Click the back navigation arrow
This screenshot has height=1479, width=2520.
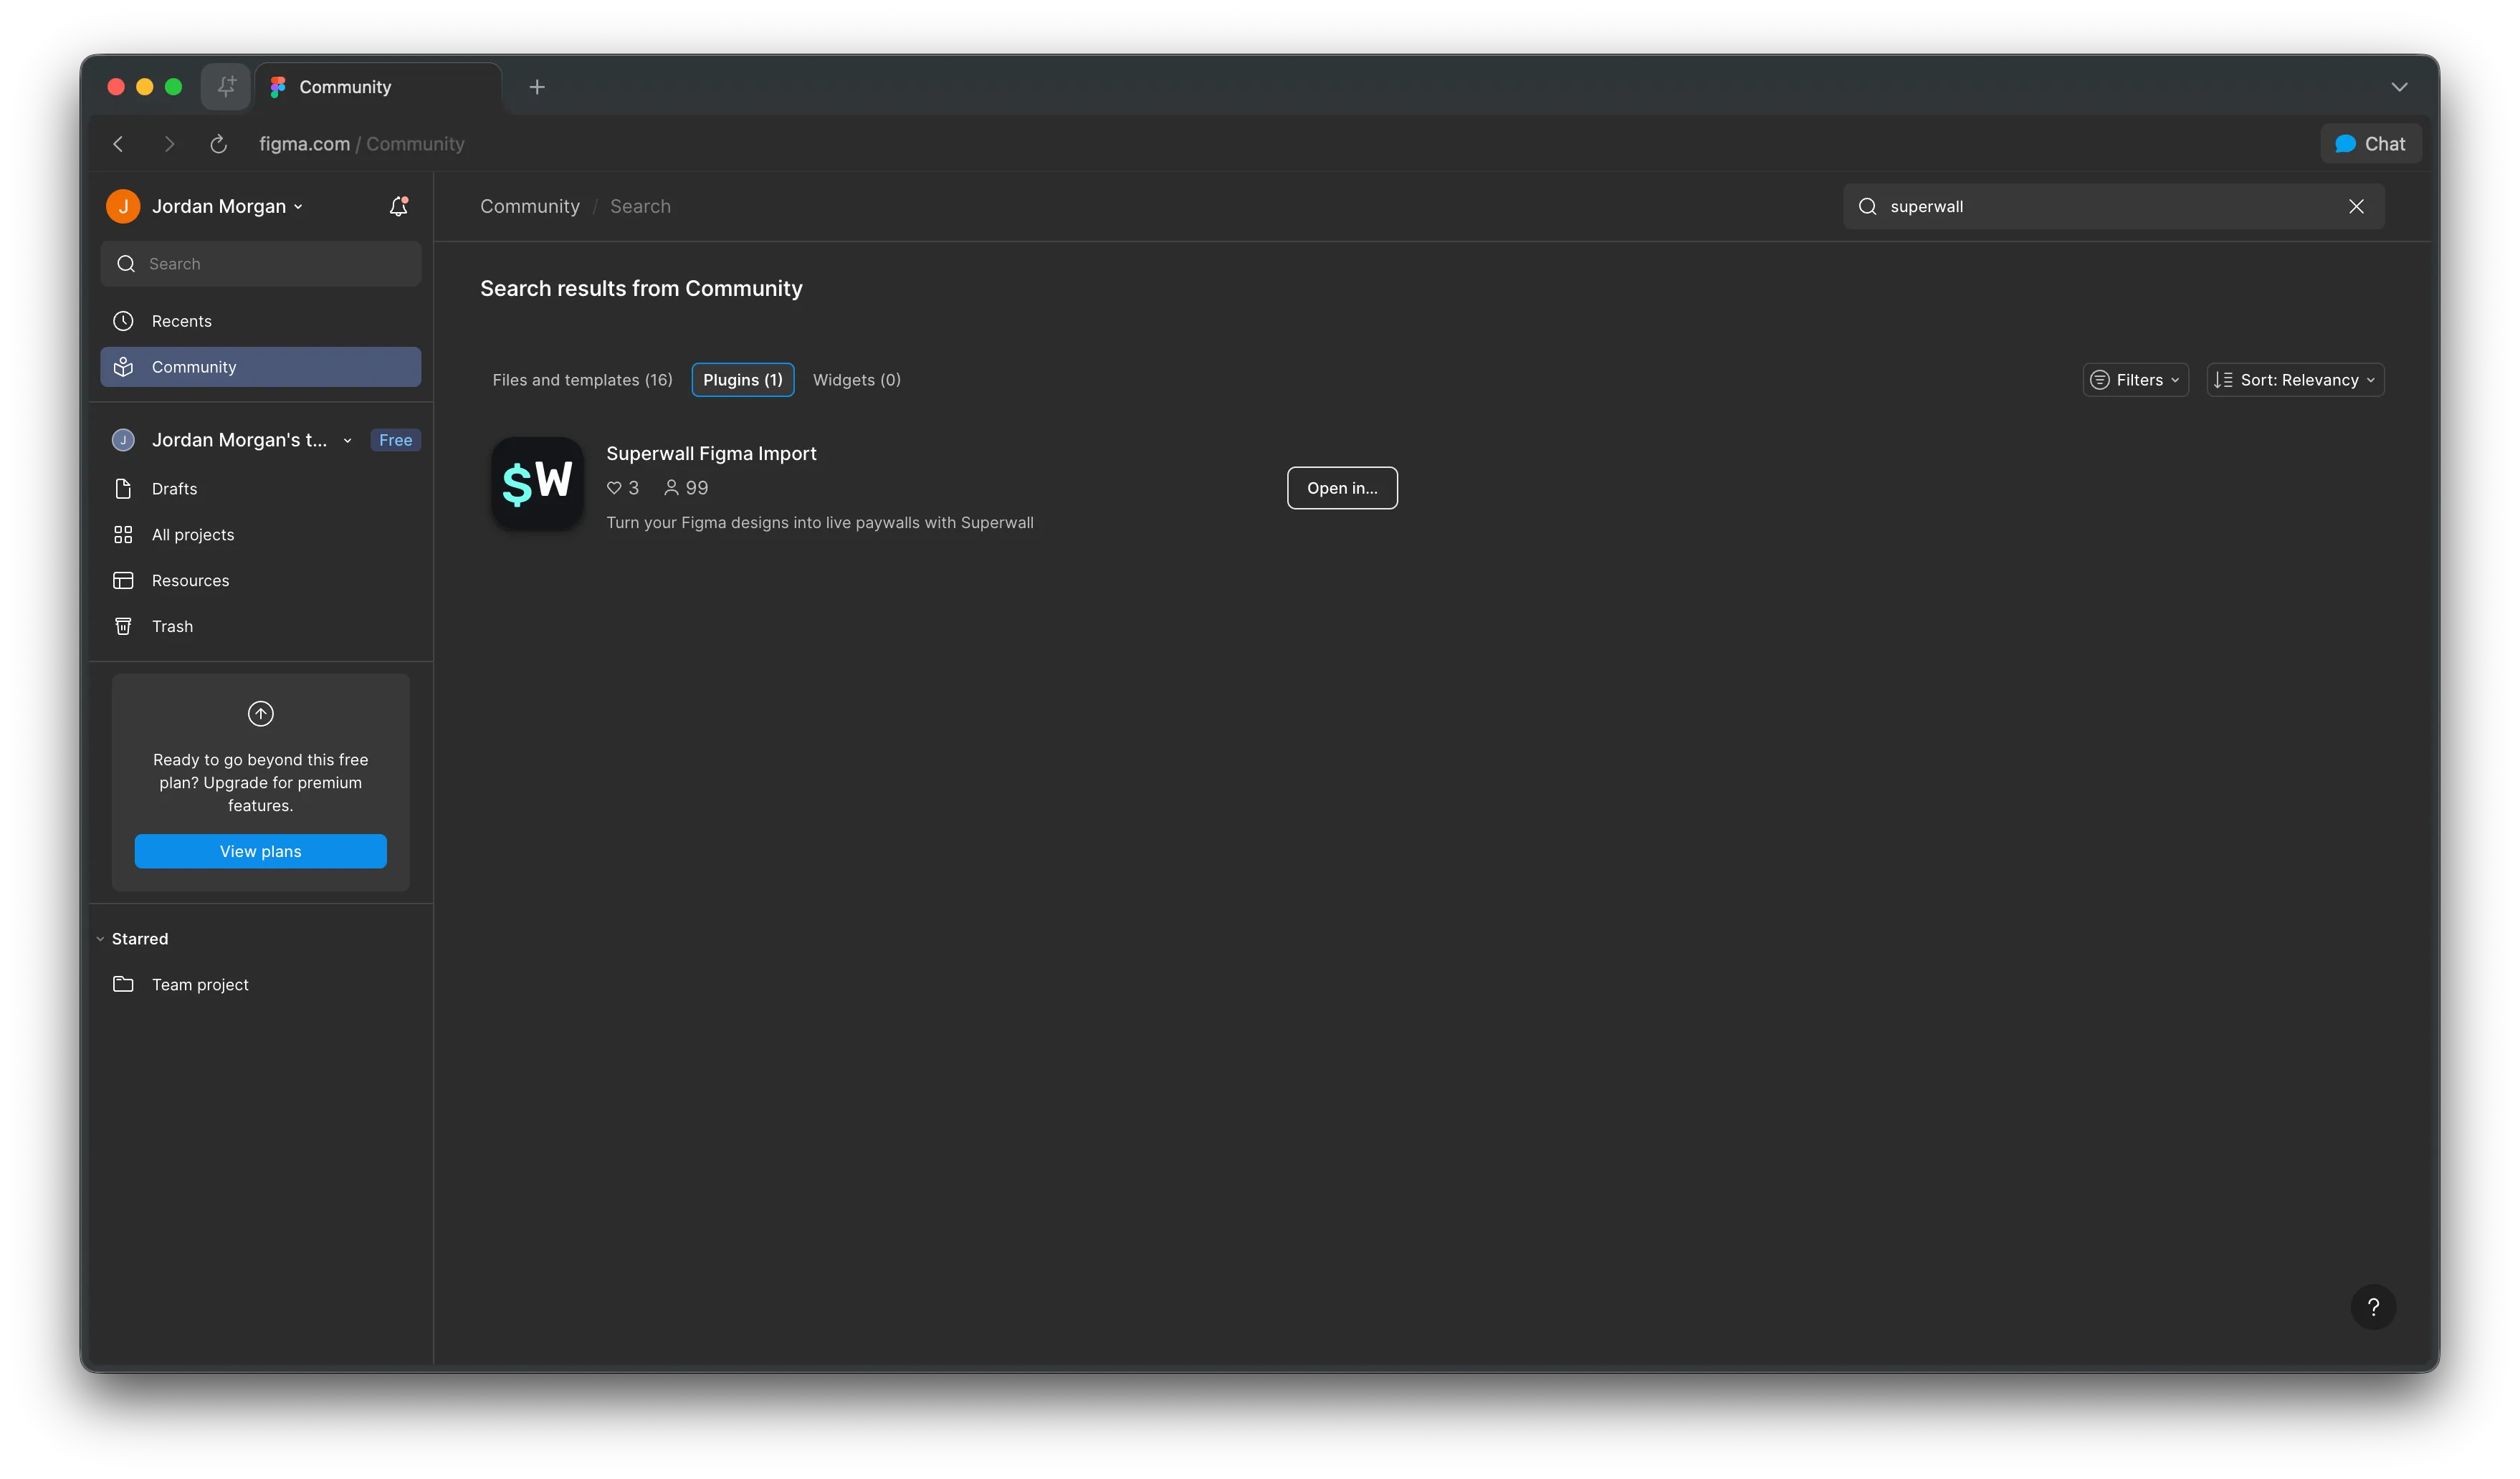118,144
